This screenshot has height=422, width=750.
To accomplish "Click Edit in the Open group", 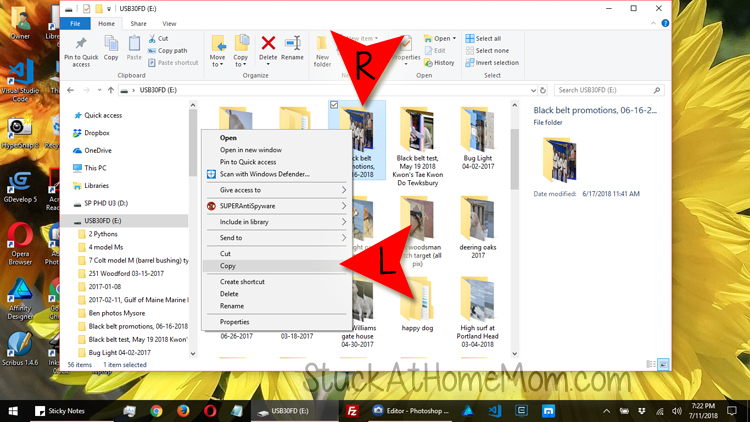I will coord(435,50).
